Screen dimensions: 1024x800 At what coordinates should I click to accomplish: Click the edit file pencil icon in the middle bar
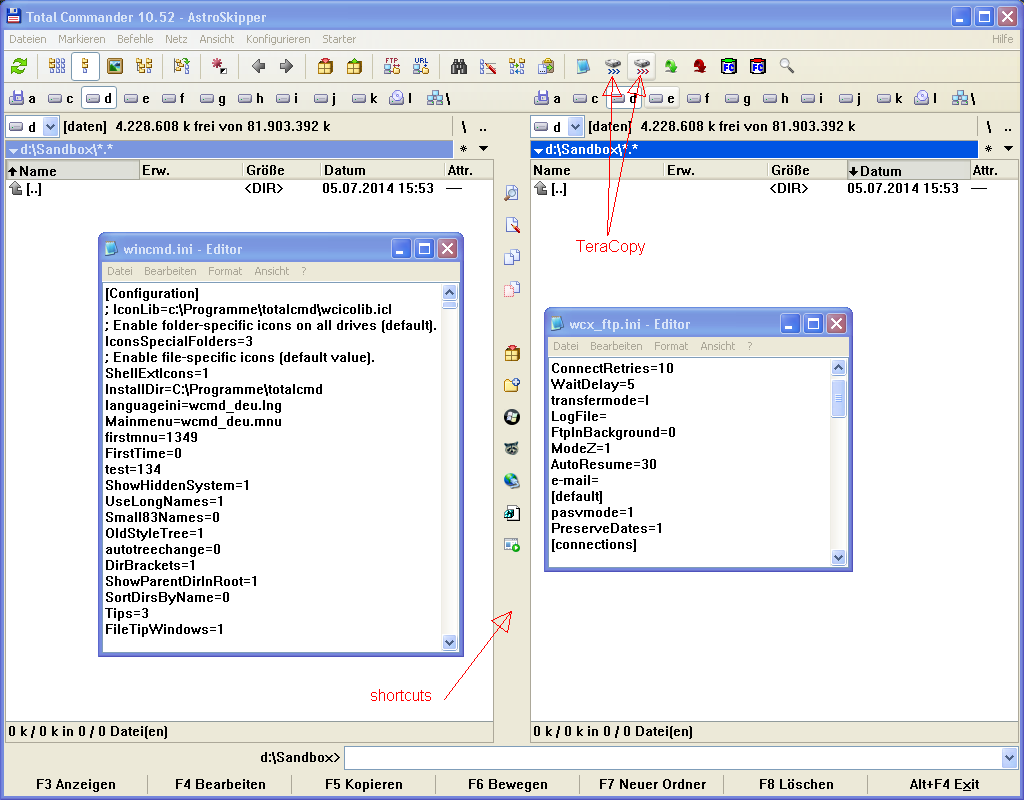(x=512, y=225)
